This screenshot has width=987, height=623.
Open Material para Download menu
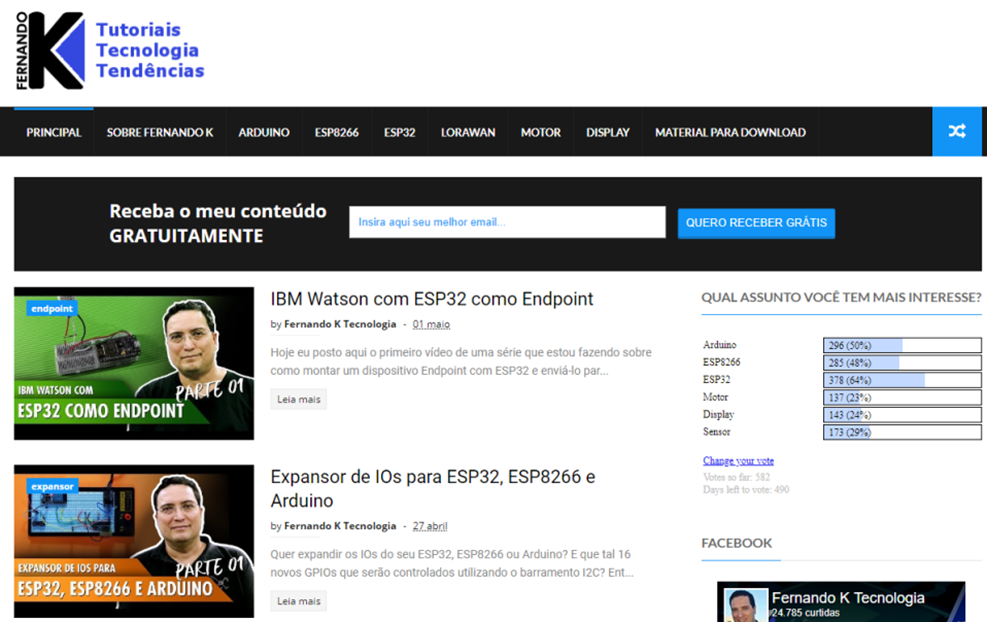(x=730, y=132)
